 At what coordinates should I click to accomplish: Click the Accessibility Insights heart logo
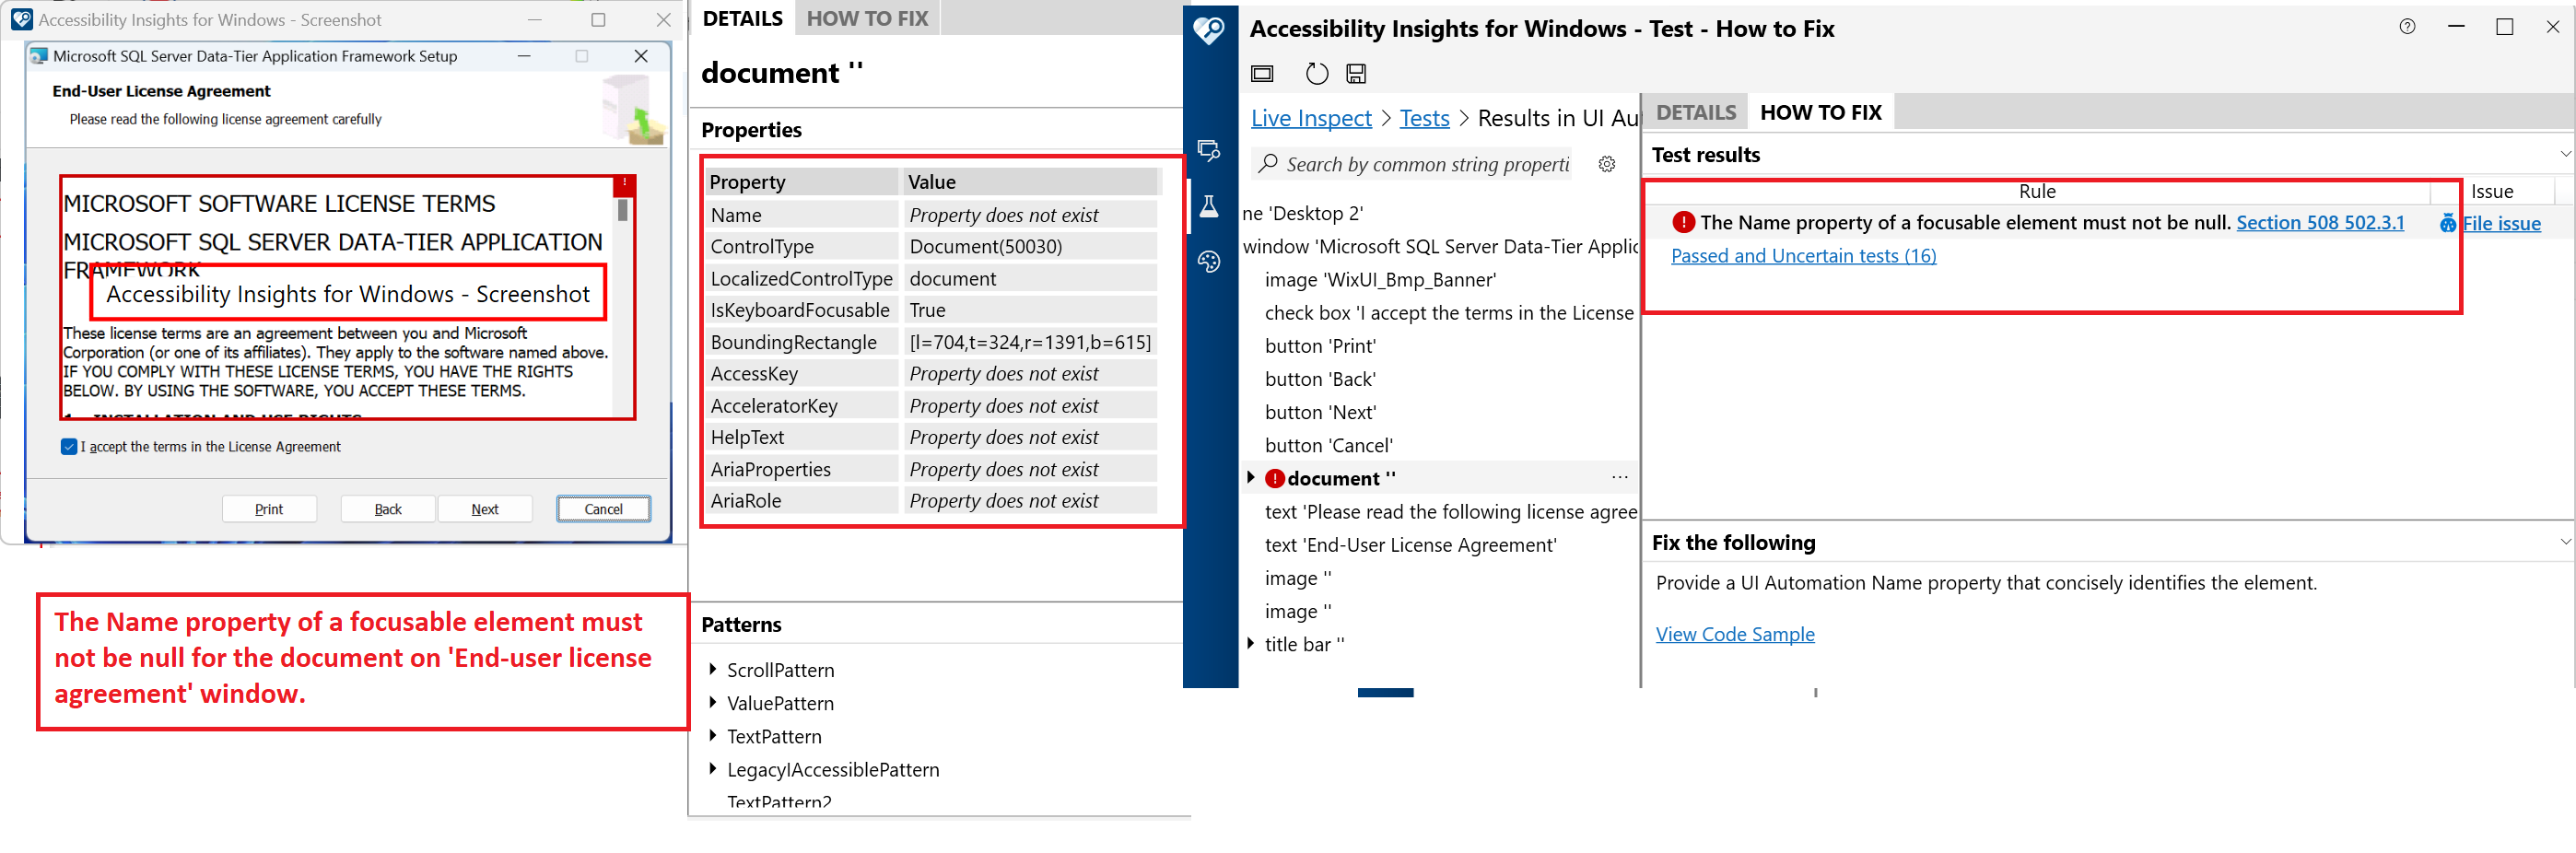click(x=1210, y=30)
